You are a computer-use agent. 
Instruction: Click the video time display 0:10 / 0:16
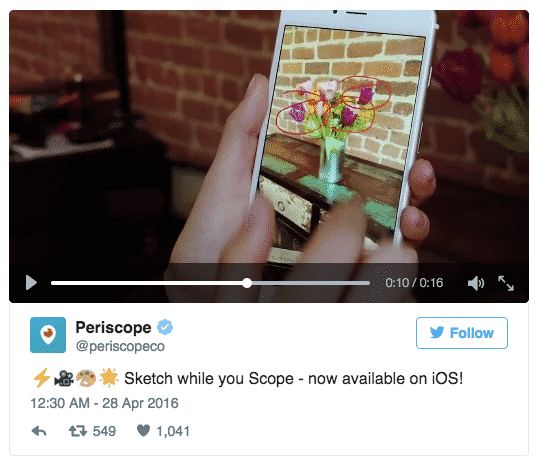coord(414,283)
